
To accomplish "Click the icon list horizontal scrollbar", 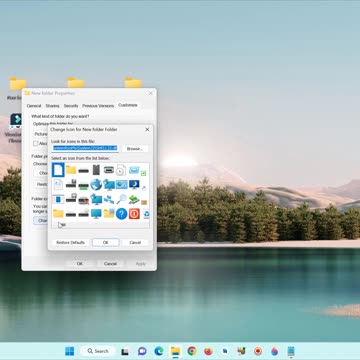I will point(100,225).
